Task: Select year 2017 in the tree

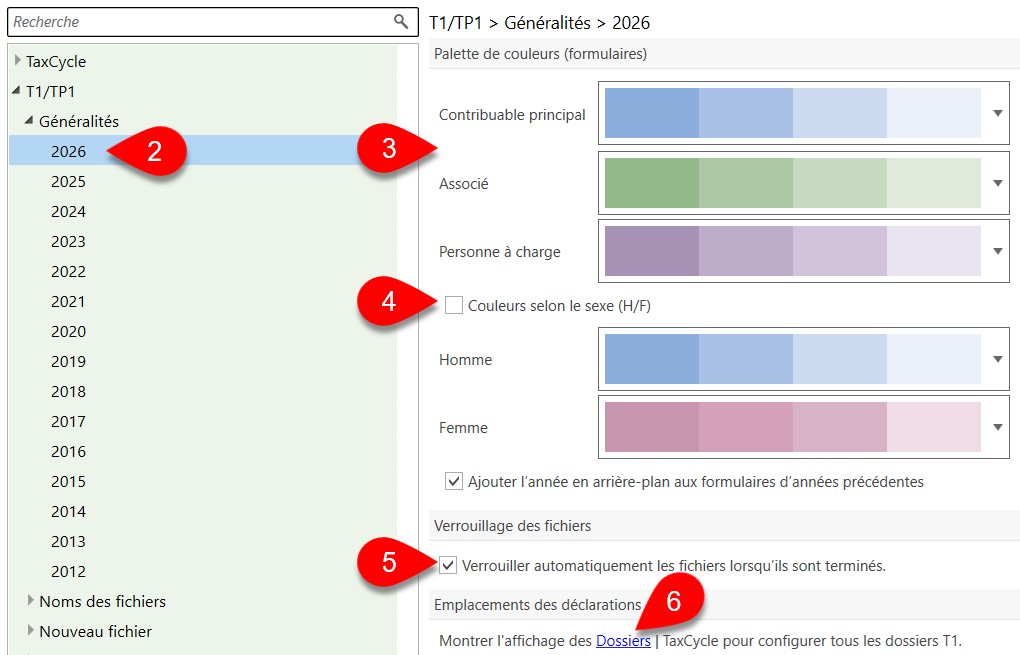Action: point(68,421)
